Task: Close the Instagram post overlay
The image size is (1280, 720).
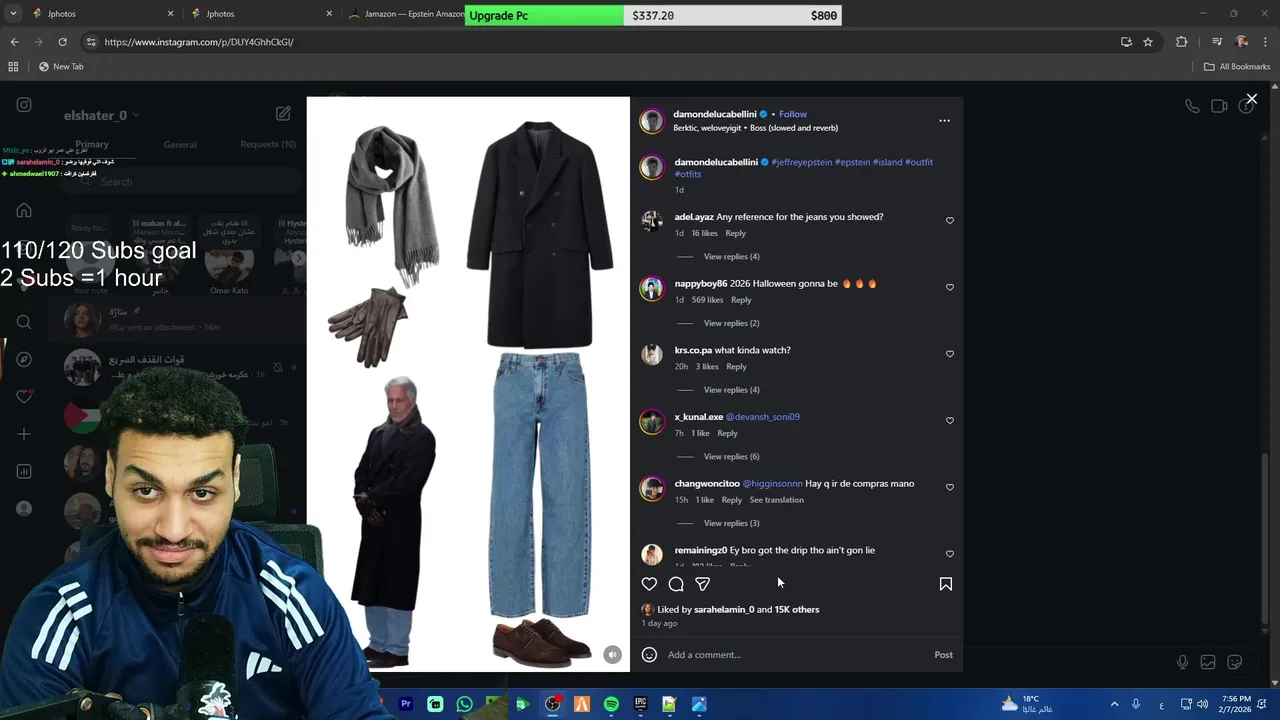Action: point(1251,99)
